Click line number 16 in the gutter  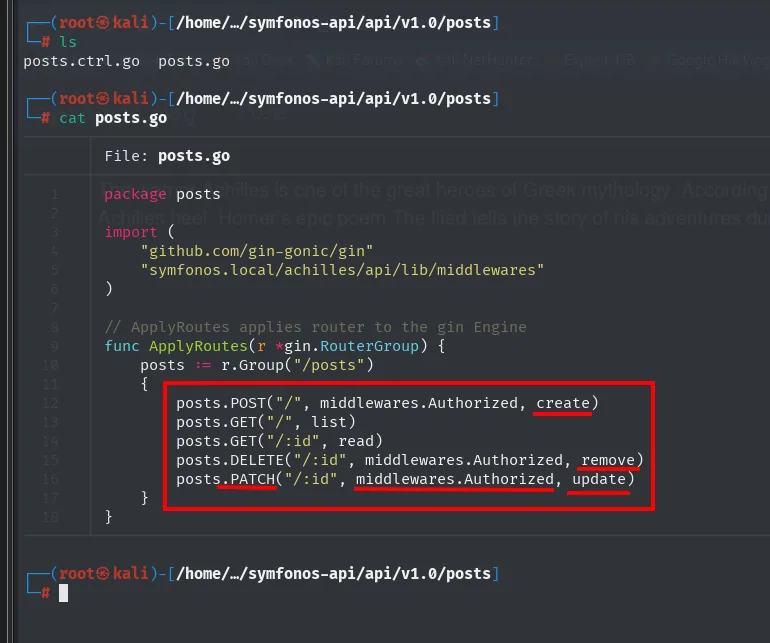pos(51,479)
